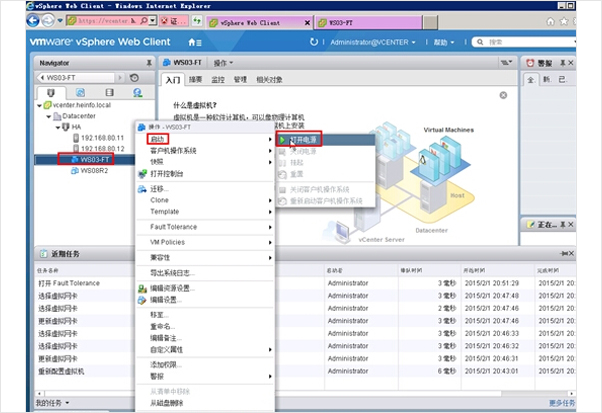Viewport: 602px width, 413px height.
Task: Click the Edit Settings icon
Action: click(142, 300)
